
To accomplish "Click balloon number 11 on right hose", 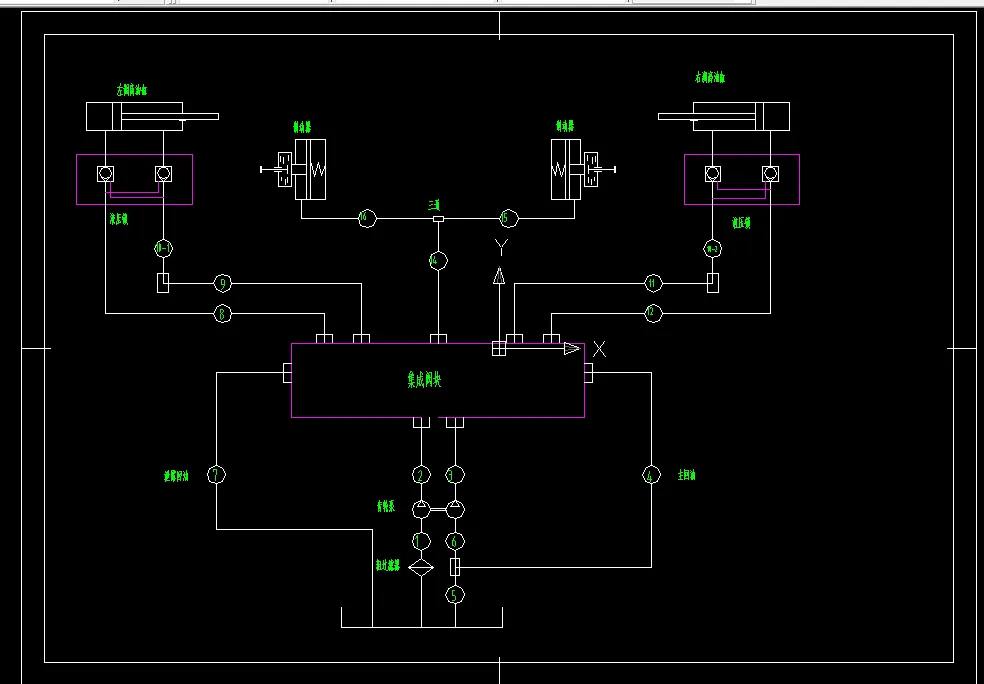I will tap(653, 284).
